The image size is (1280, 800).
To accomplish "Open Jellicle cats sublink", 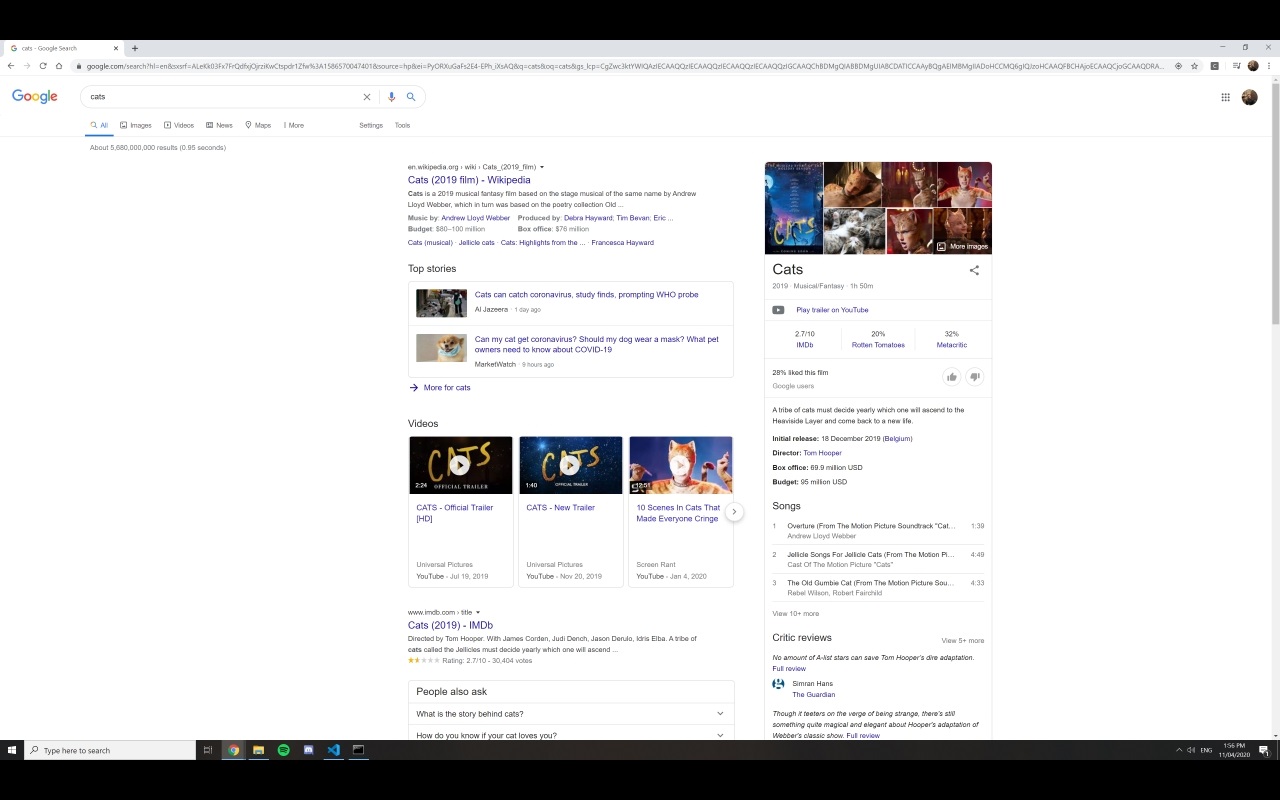I will pos(476,243).
